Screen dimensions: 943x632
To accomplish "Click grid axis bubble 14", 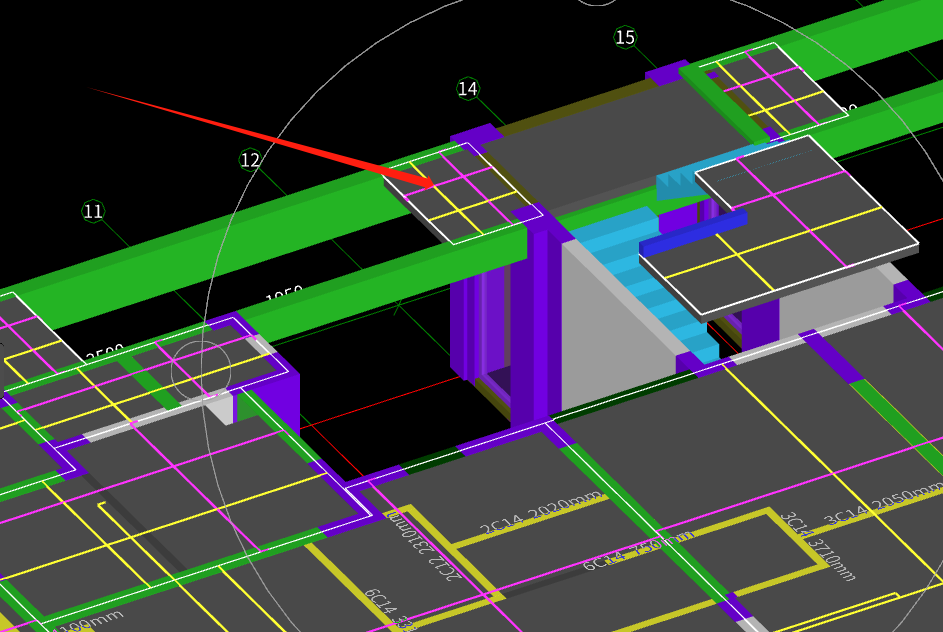I will click(467, 89).
